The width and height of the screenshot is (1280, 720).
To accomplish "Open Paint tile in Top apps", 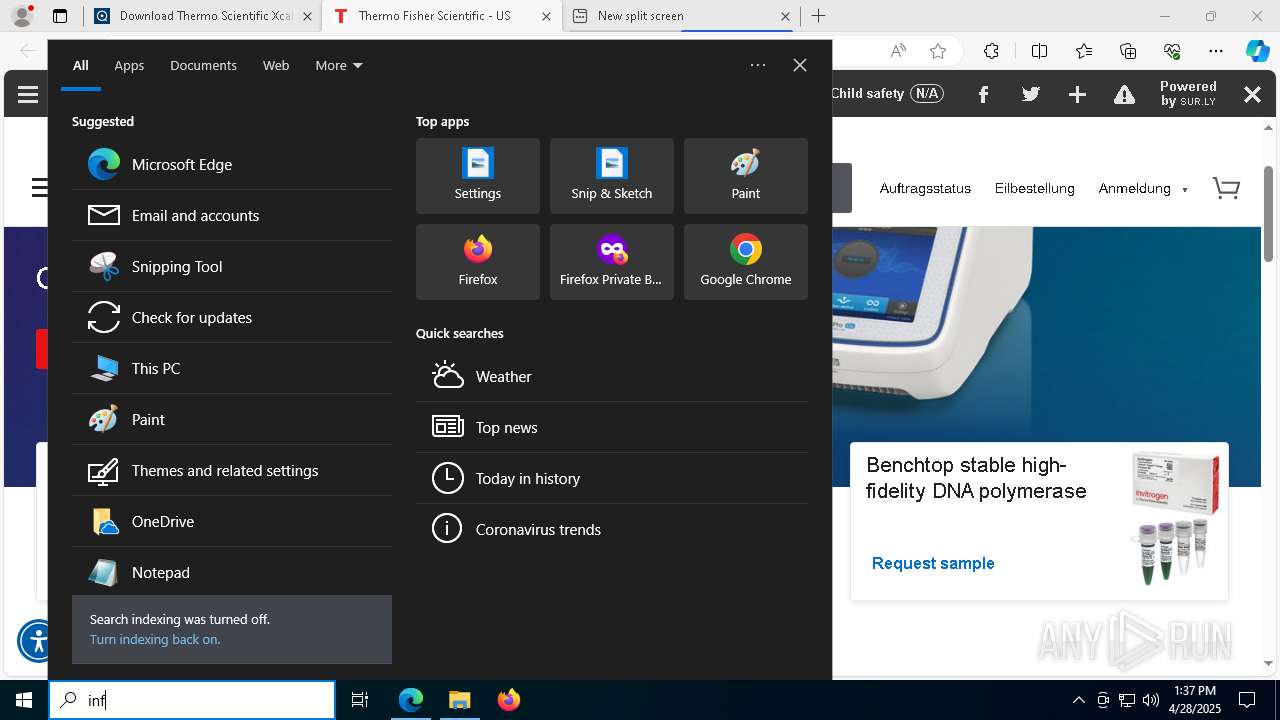I will click(746, 176).
